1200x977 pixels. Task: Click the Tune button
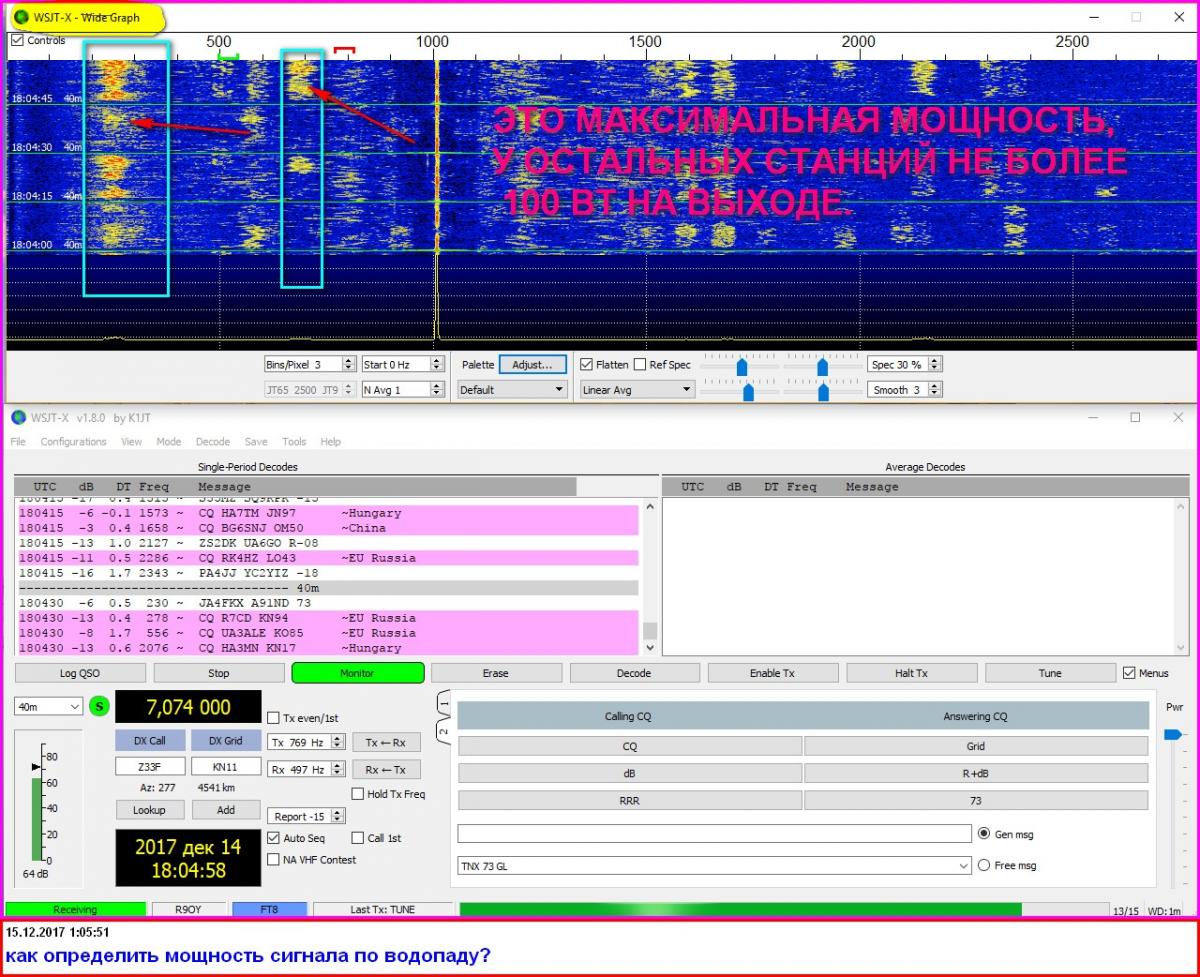tap(1049, 673)
